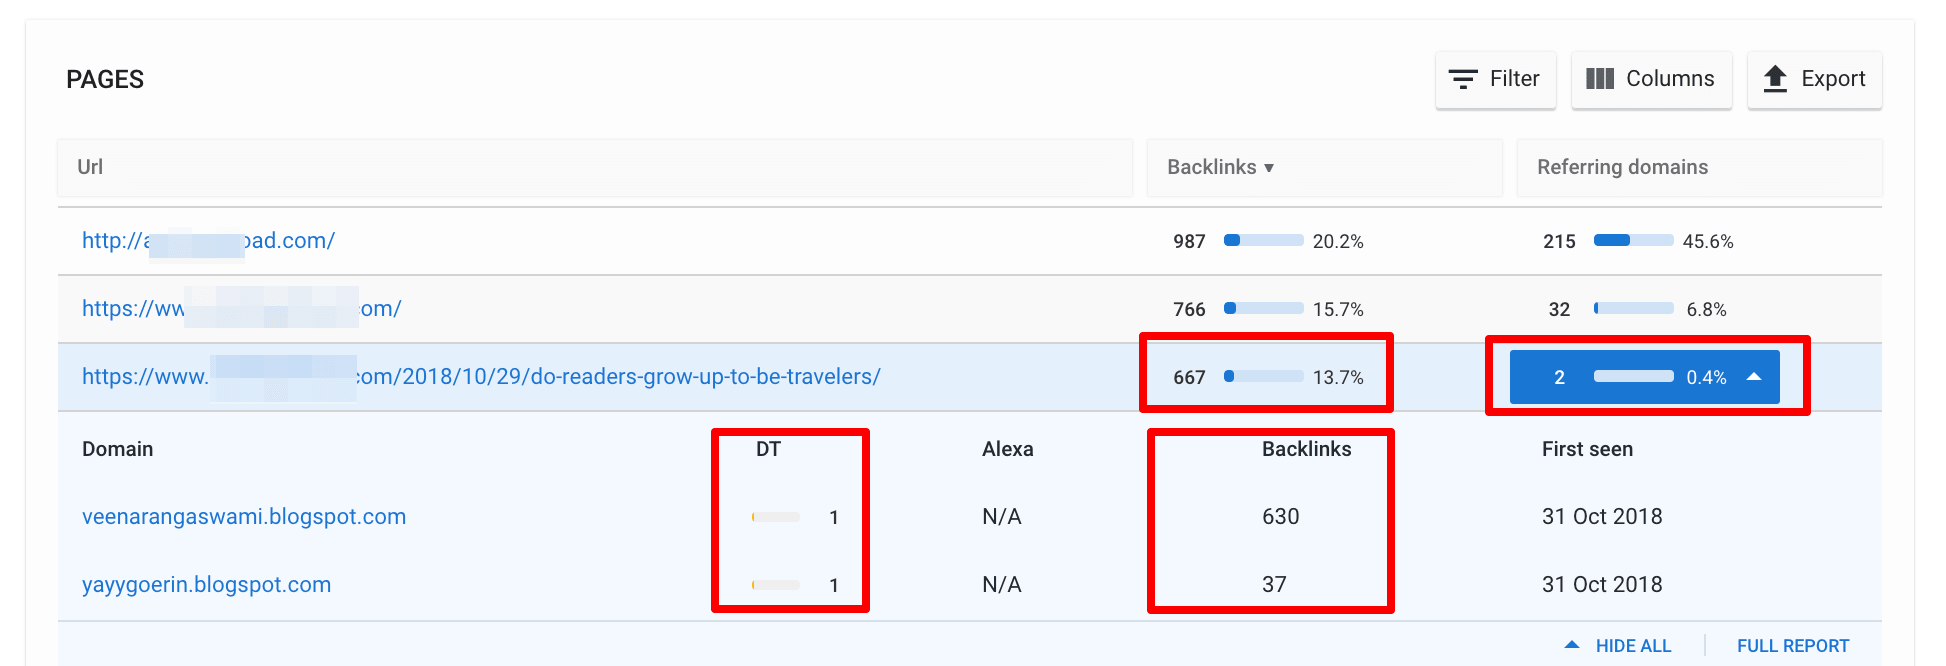Click First seen date for yayygoerin row
The width and height of the screenshot is (1946, 666).
click(1602, 585)
